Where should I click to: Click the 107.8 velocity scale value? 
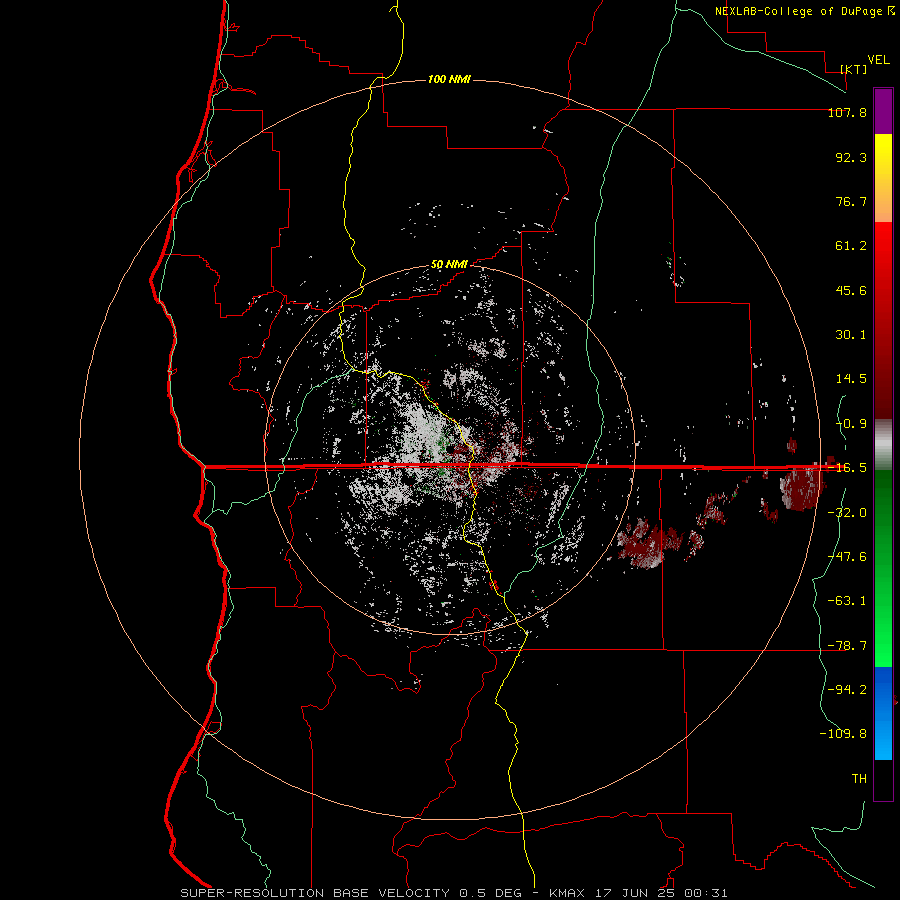click(x=847, y=112)
